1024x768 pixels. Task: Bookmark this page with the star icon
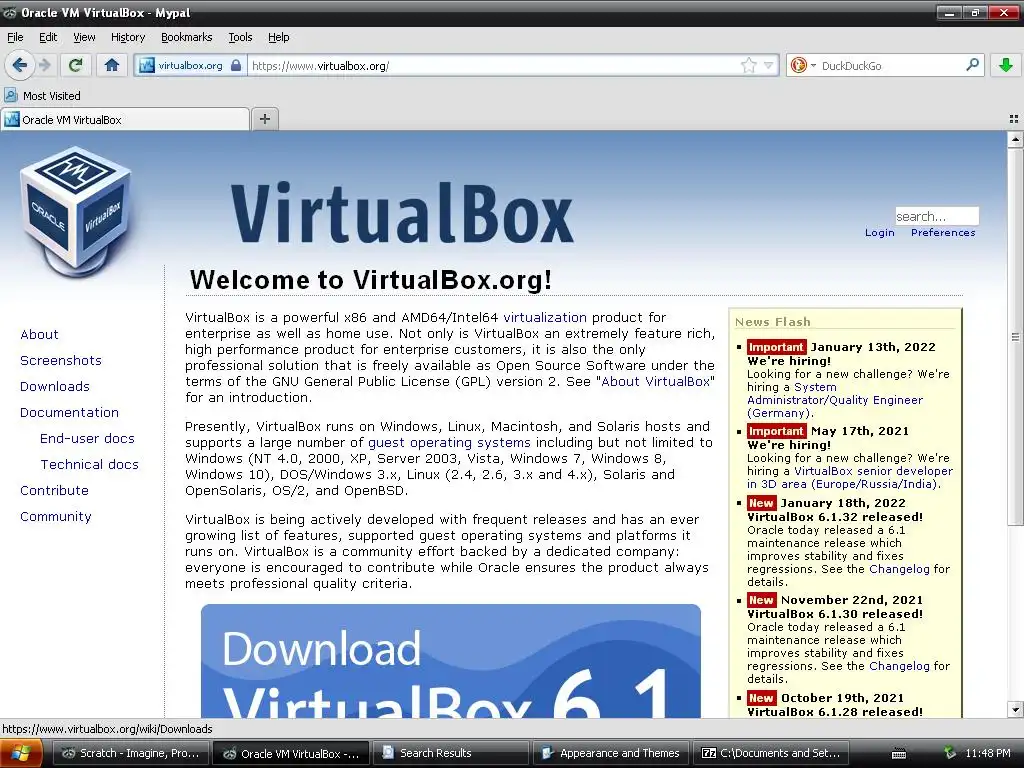(748, 65)
